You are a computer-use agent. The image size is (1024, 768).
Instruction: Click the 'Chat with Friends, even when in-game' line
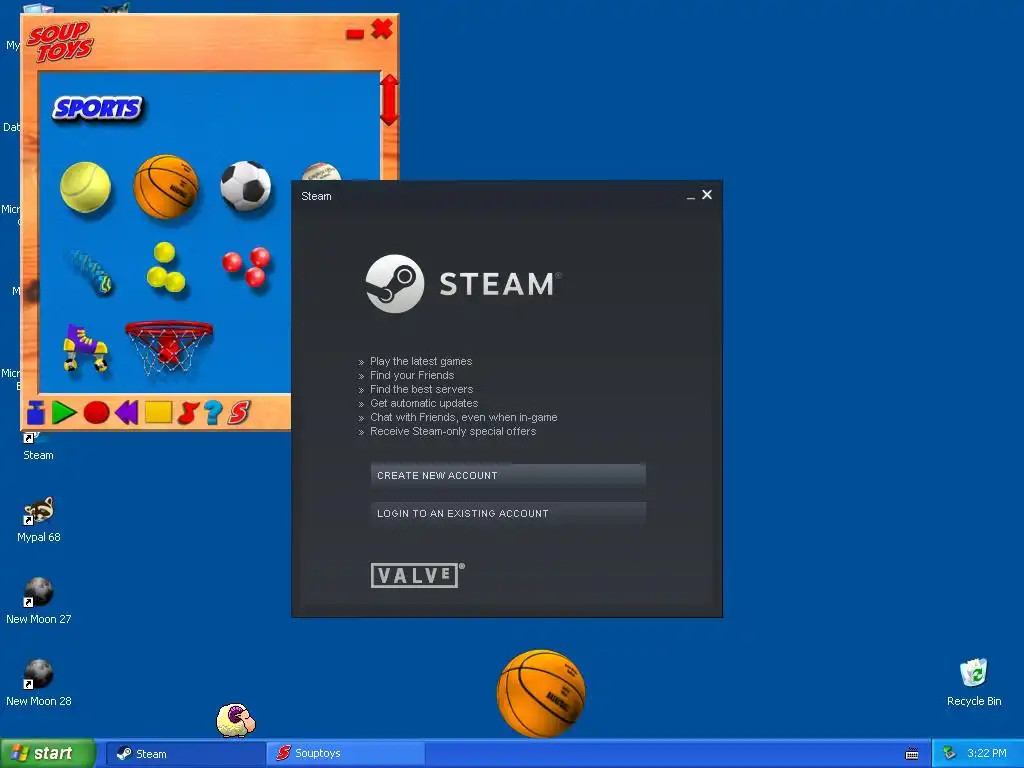464,417
